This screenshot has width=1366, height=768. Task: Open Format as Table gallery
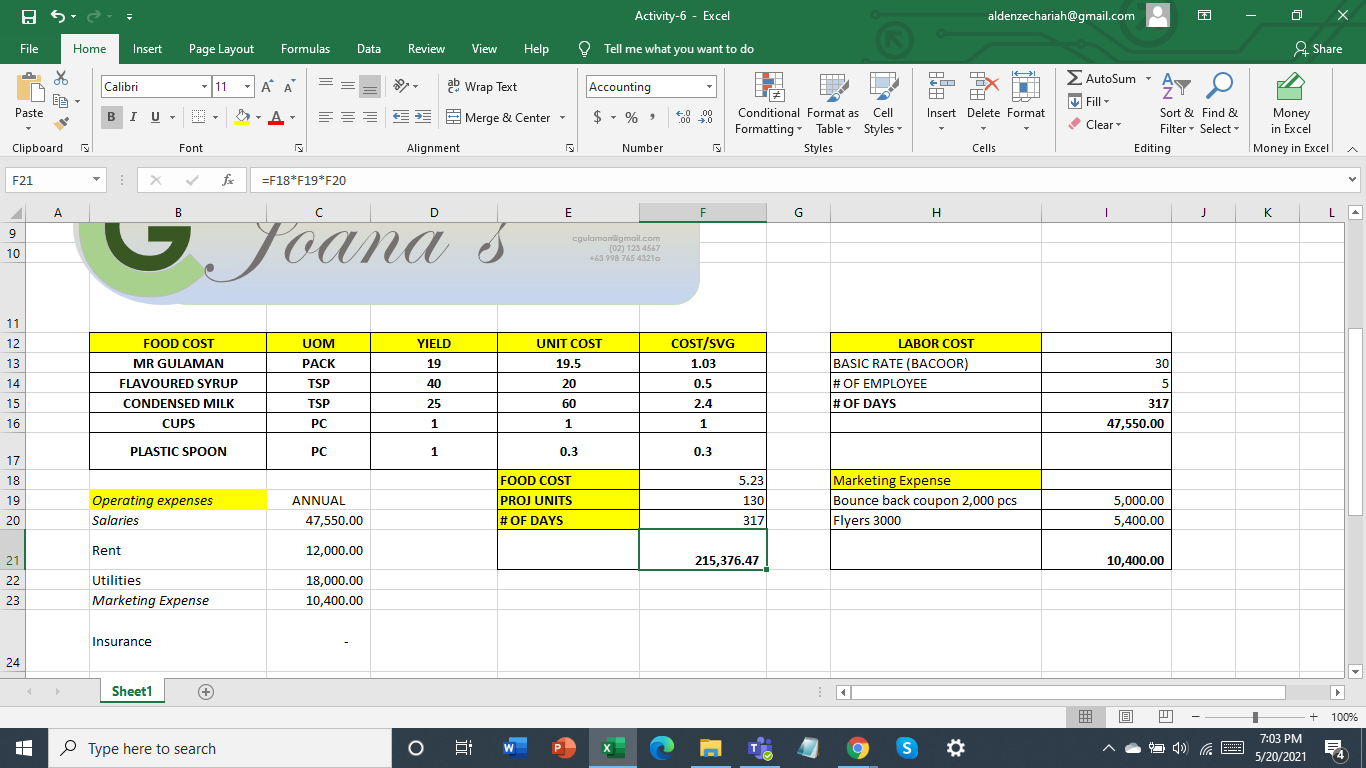point(833,104)
